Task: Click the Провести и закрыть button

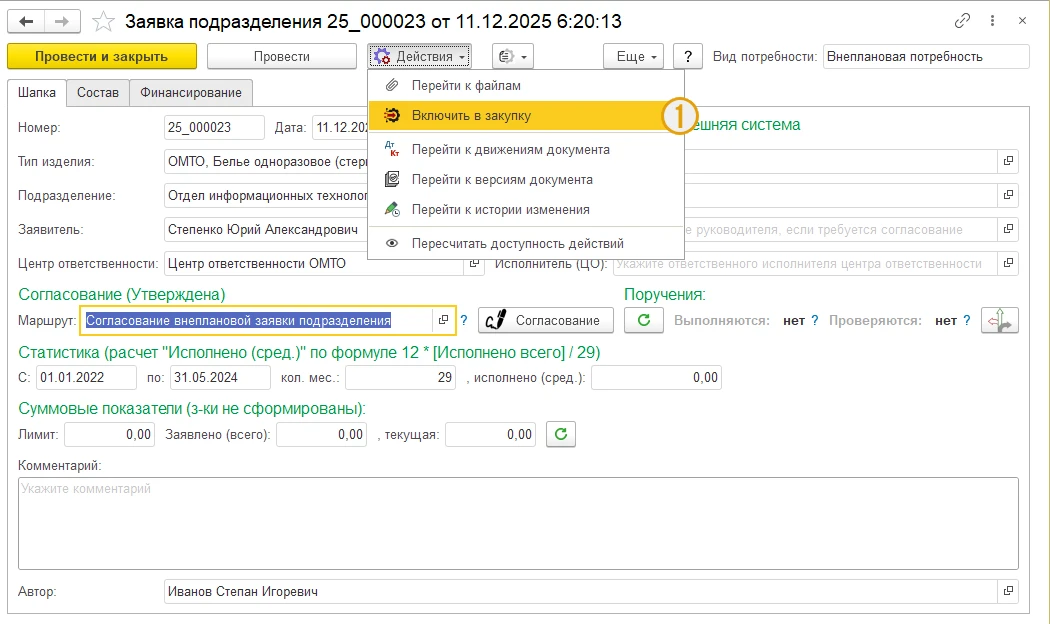Action: click(102, 57)
